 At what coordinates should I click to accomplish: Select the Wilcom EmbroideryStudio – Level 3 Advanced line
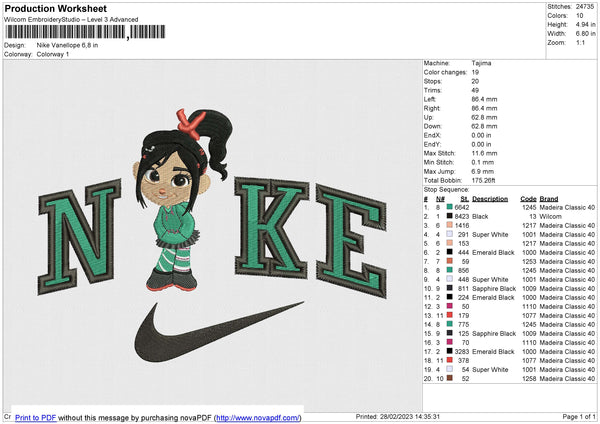click(71, 20)
